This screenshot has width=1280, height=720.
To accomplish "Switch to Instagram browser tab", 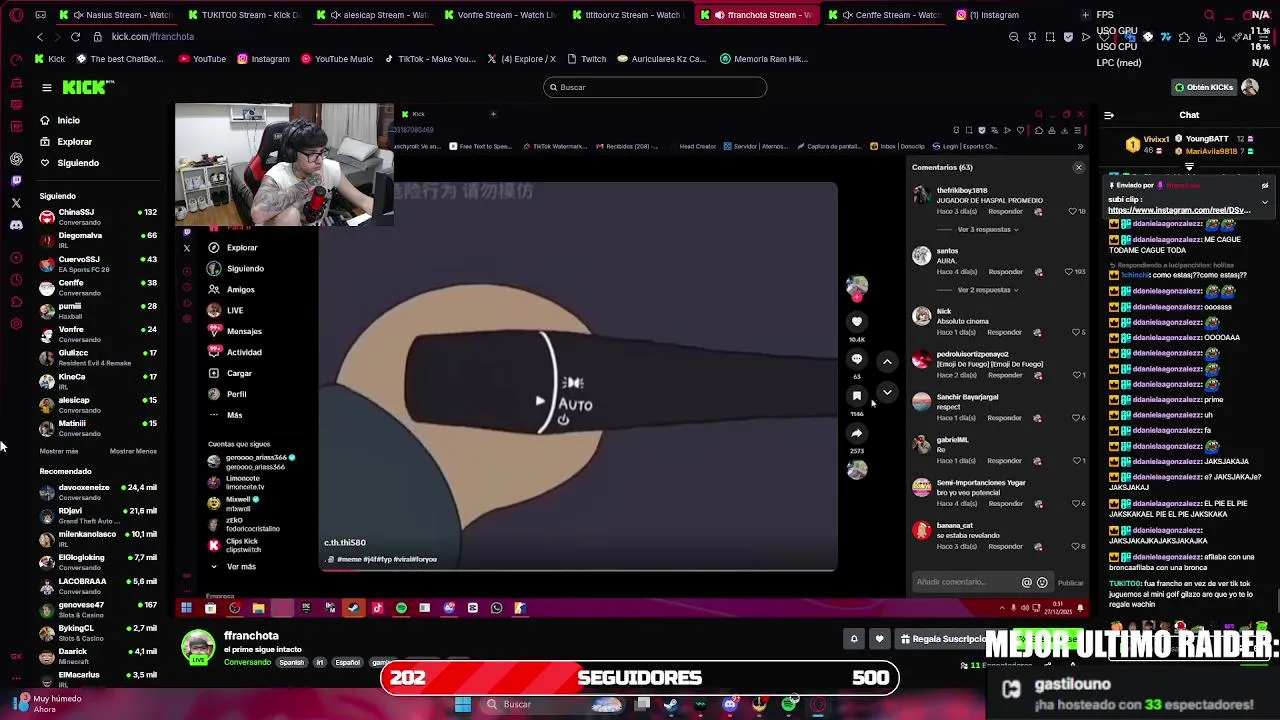I will click(1000, 15).
